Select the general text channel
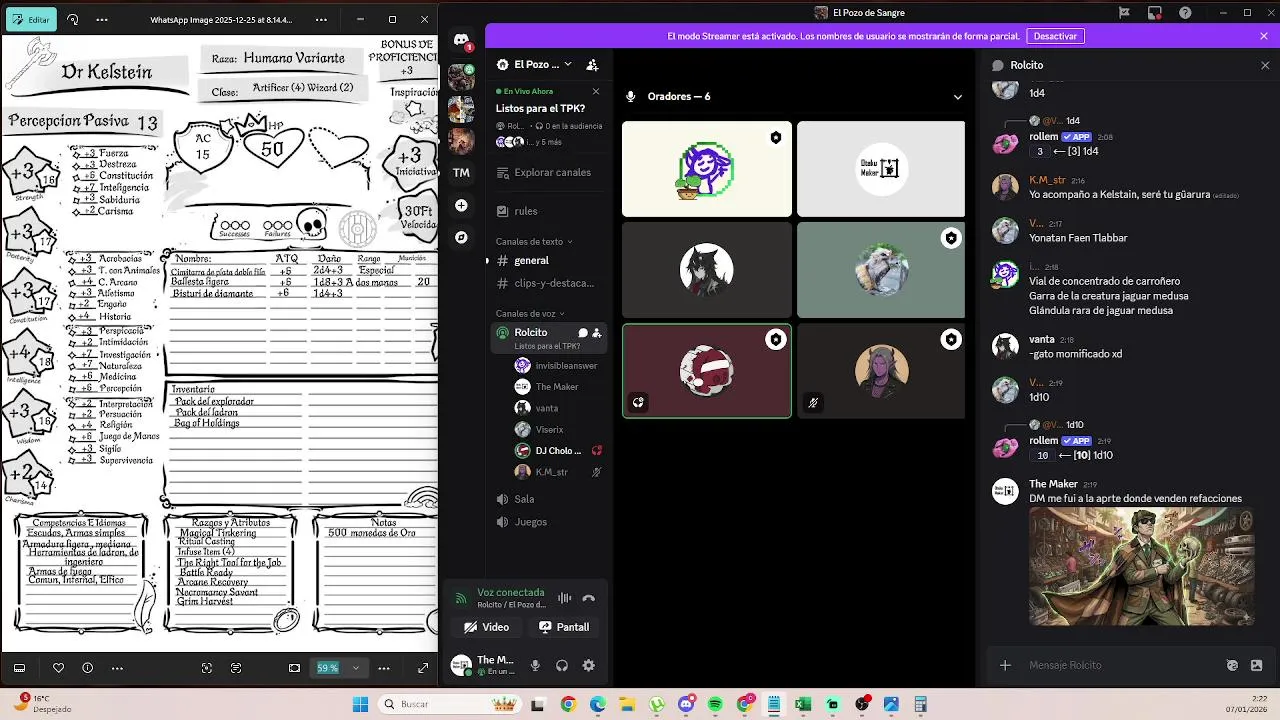 [547, 261]
